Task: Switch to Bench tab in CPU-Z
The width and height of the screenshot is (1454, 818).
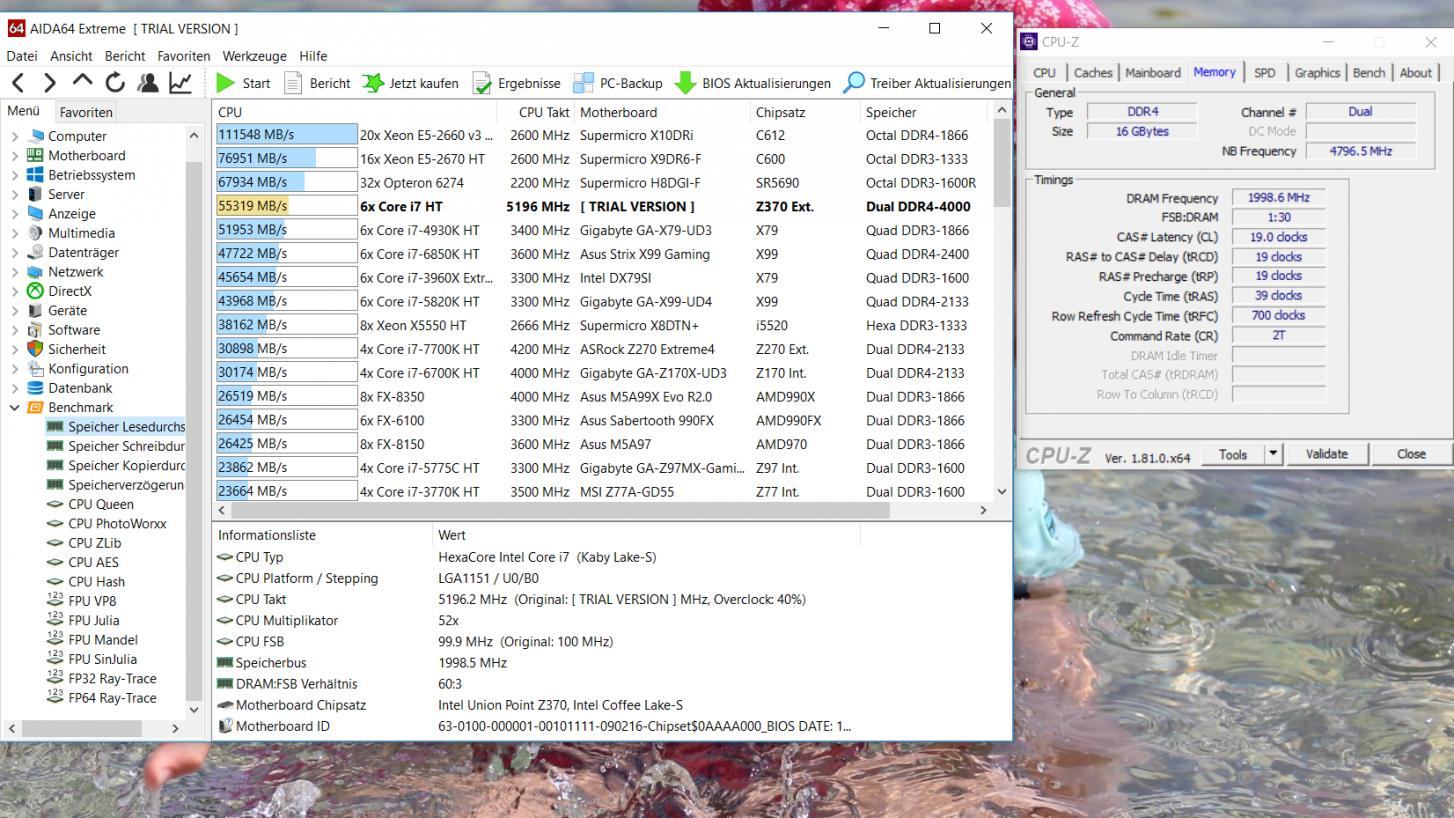Action: pos(1369,72)
